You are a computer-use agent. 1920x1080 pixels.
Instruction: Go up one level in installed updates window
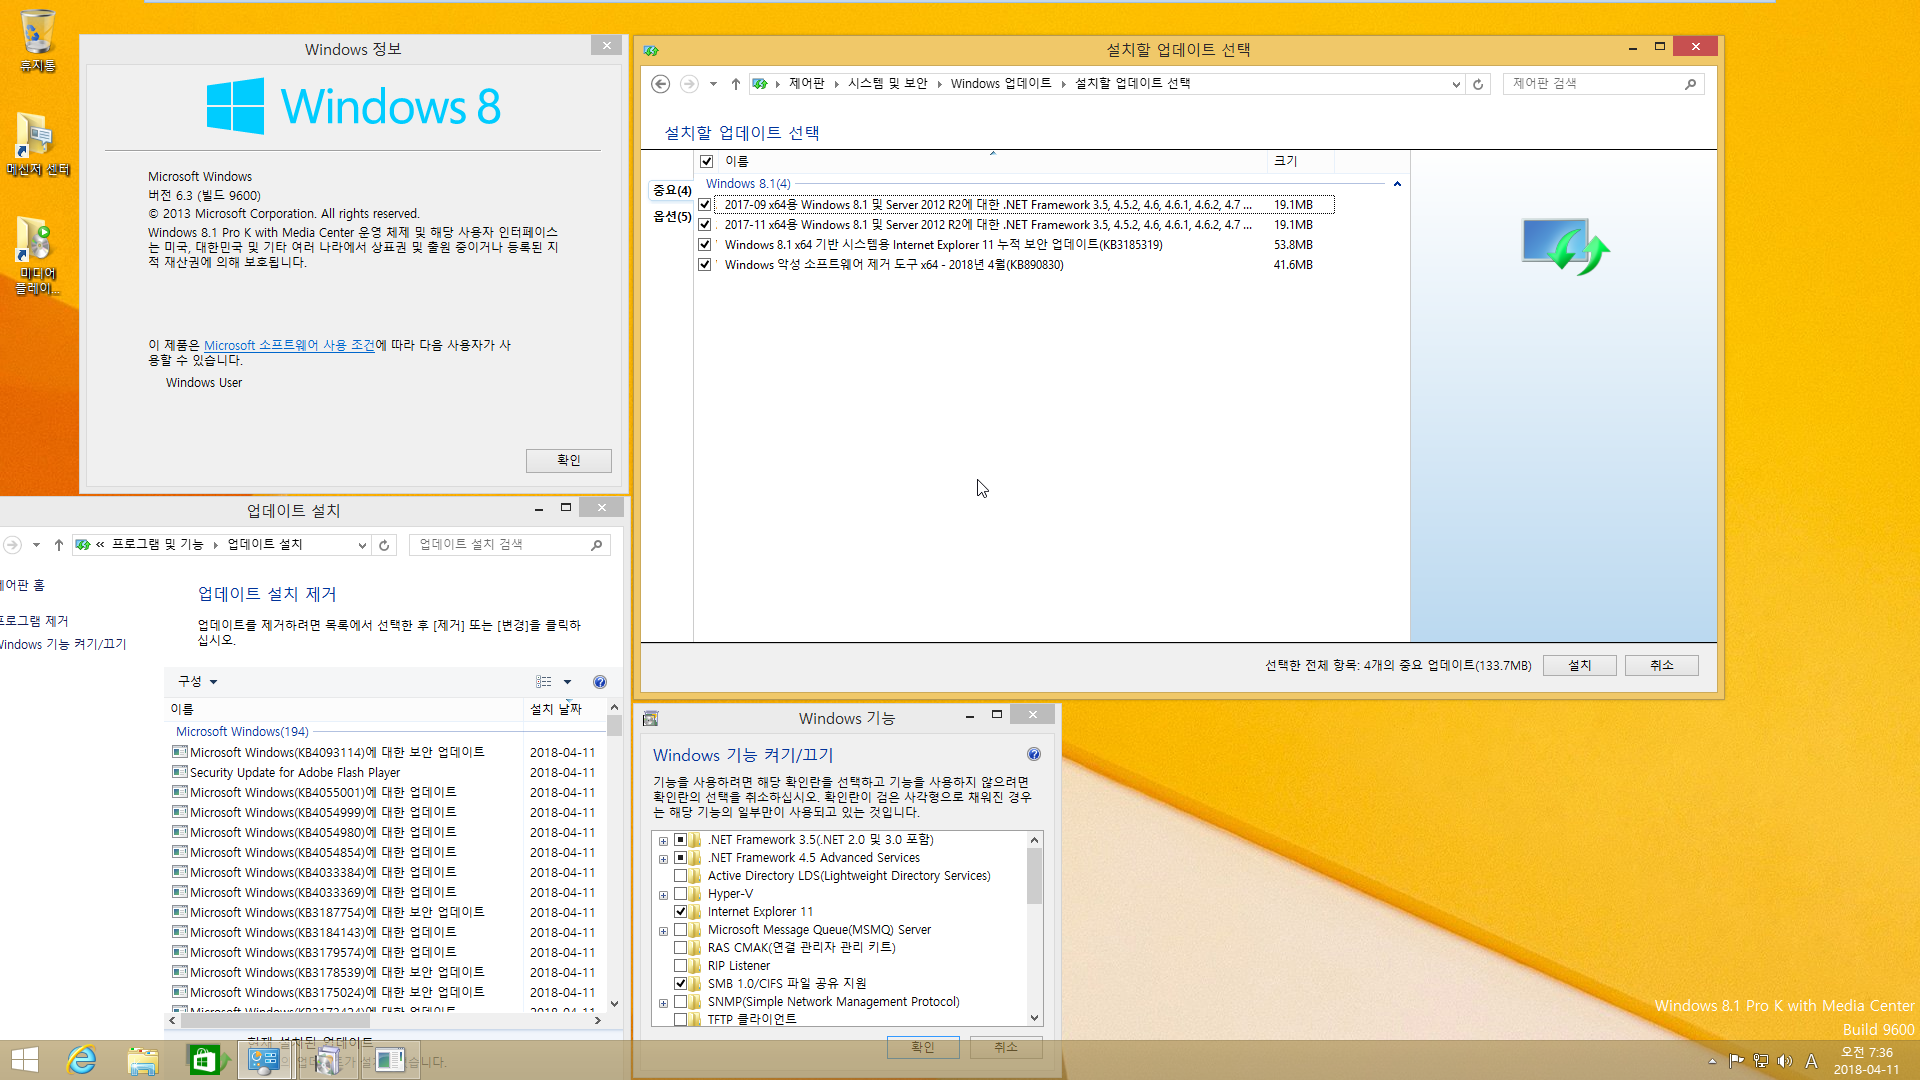(x=59, y=545)
